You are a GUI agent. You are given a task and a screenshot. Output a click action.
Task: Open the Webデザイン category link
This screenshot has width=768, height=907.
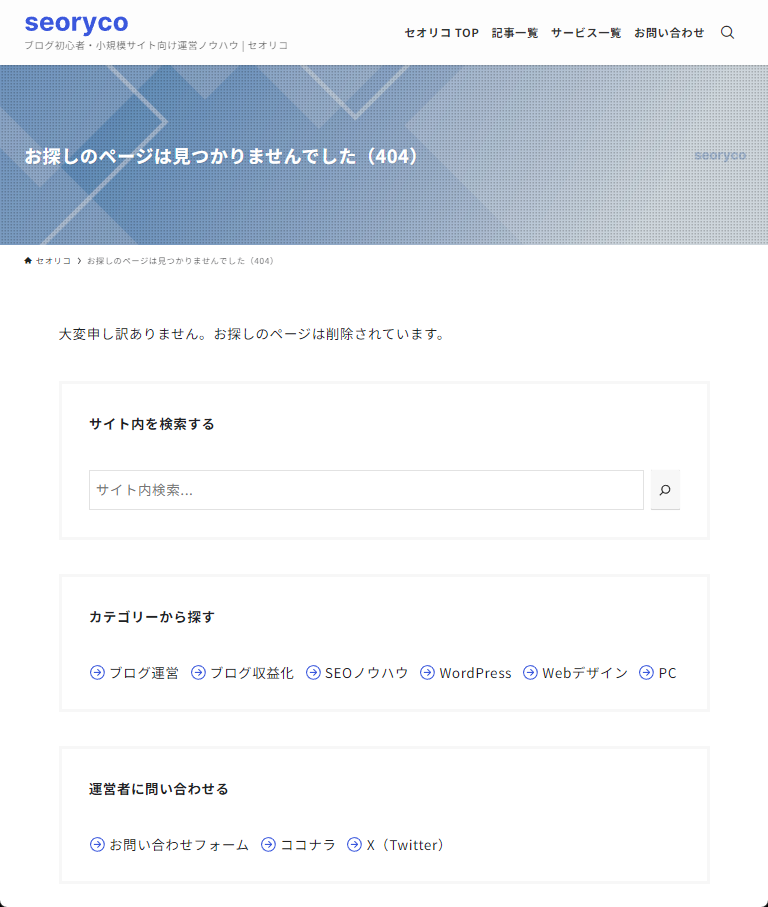coord(585,673)
